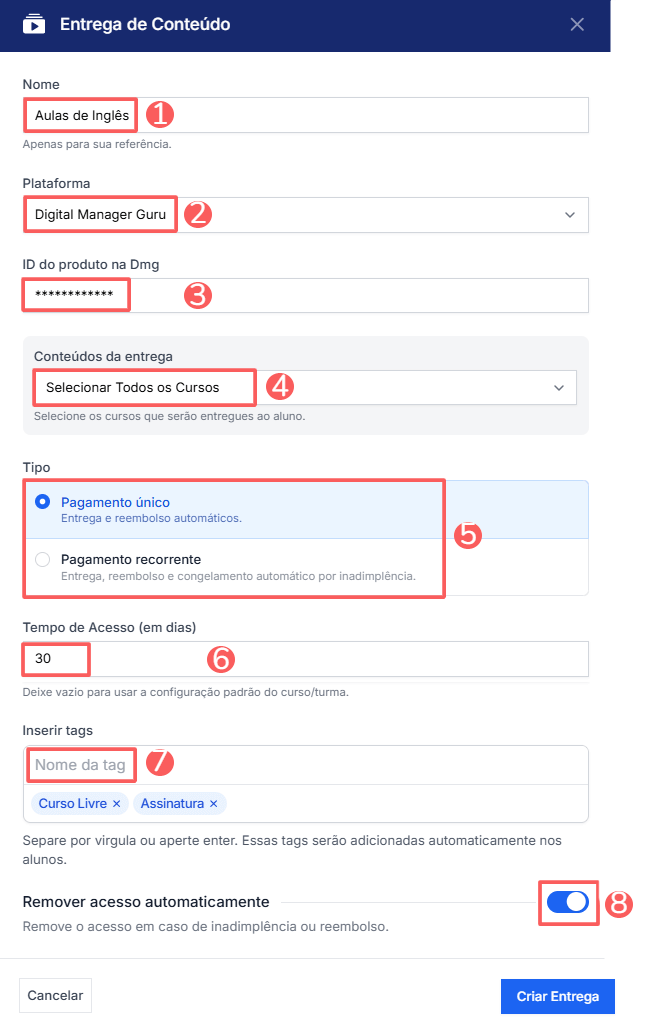Click the Pagamento recorrente description text
The image size is (647, 1030).
click(238, 576)
